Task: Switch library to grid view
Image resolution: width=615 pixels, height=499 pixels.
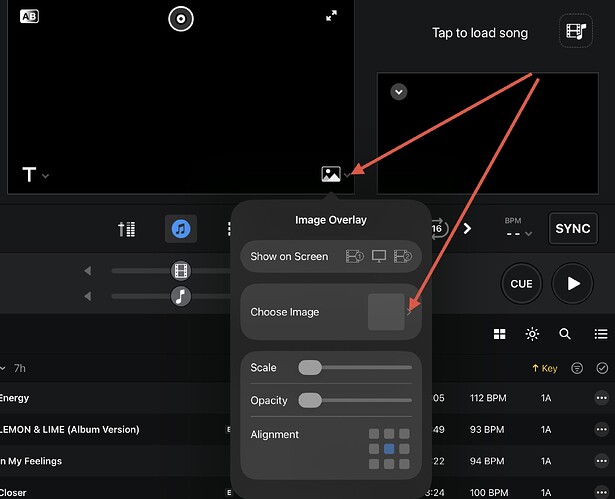Action: click(x=499, y=334)
